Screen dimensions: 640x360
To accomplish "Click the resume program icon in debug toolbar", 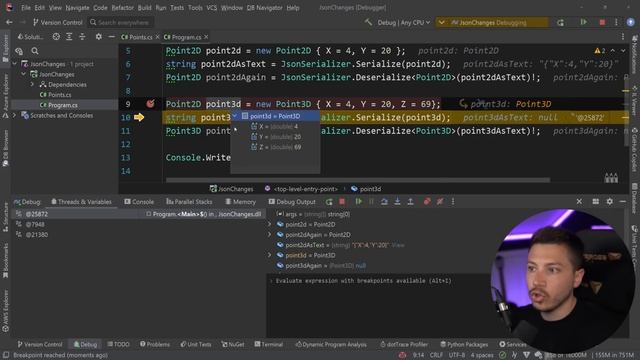I will coord(358,202).
